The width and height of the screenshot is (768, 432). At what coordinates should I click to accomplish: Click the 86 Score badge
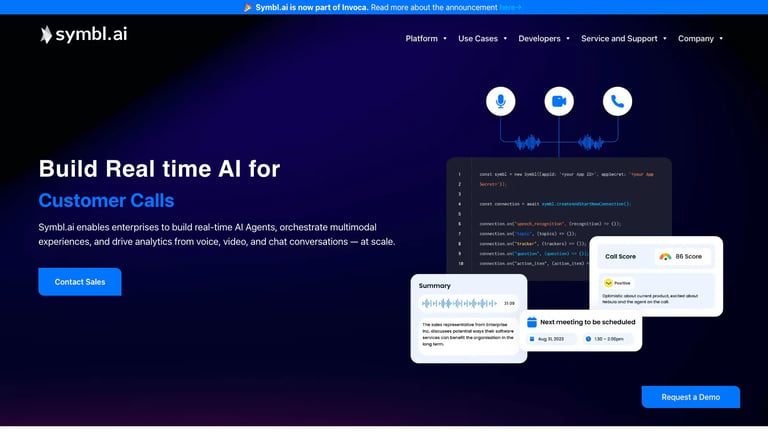point(683,257)
